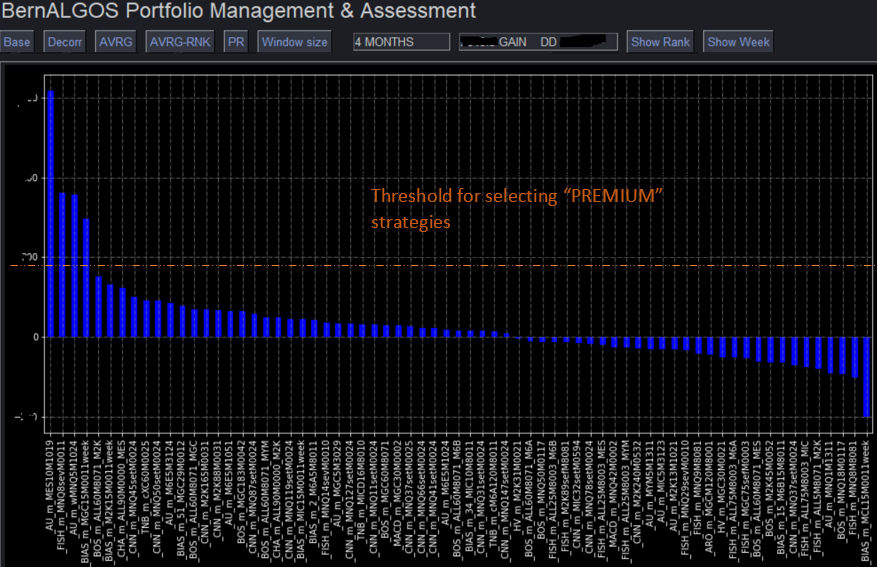Select the tallest bar AU_m_MES10M1019
This screenshot has width=877, height=568.
[50, 214]
